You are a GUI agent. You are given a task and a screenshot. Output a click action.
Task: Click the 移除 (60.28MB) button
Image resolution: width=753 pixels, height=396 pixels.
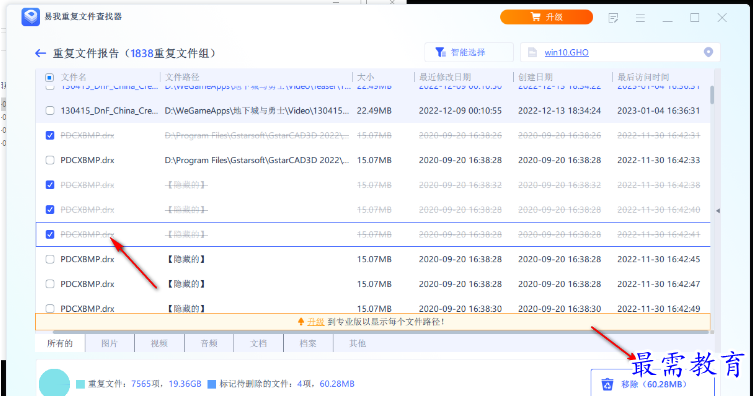[653, 383]
